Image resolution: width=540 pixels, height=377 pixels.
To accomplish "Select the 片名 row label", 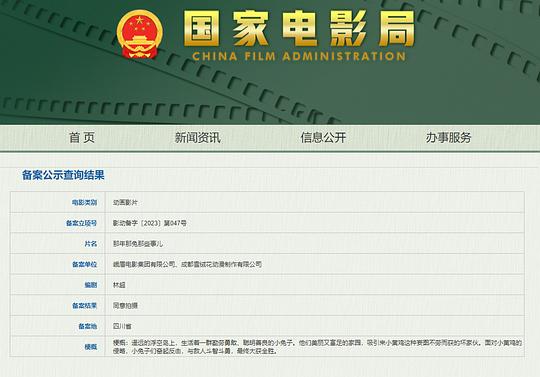I will pos(91,244).
